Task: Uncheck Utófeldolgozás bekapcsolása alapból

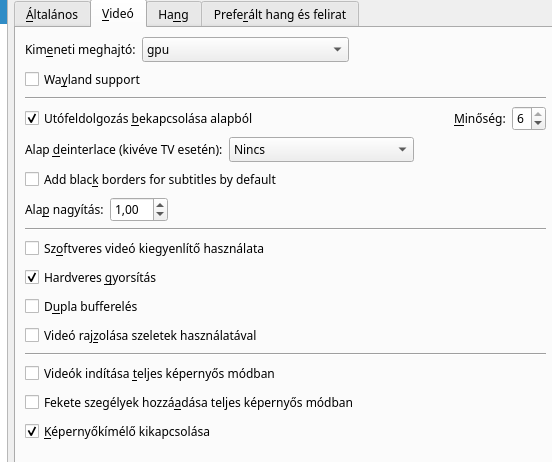Action: pos(32,118)
